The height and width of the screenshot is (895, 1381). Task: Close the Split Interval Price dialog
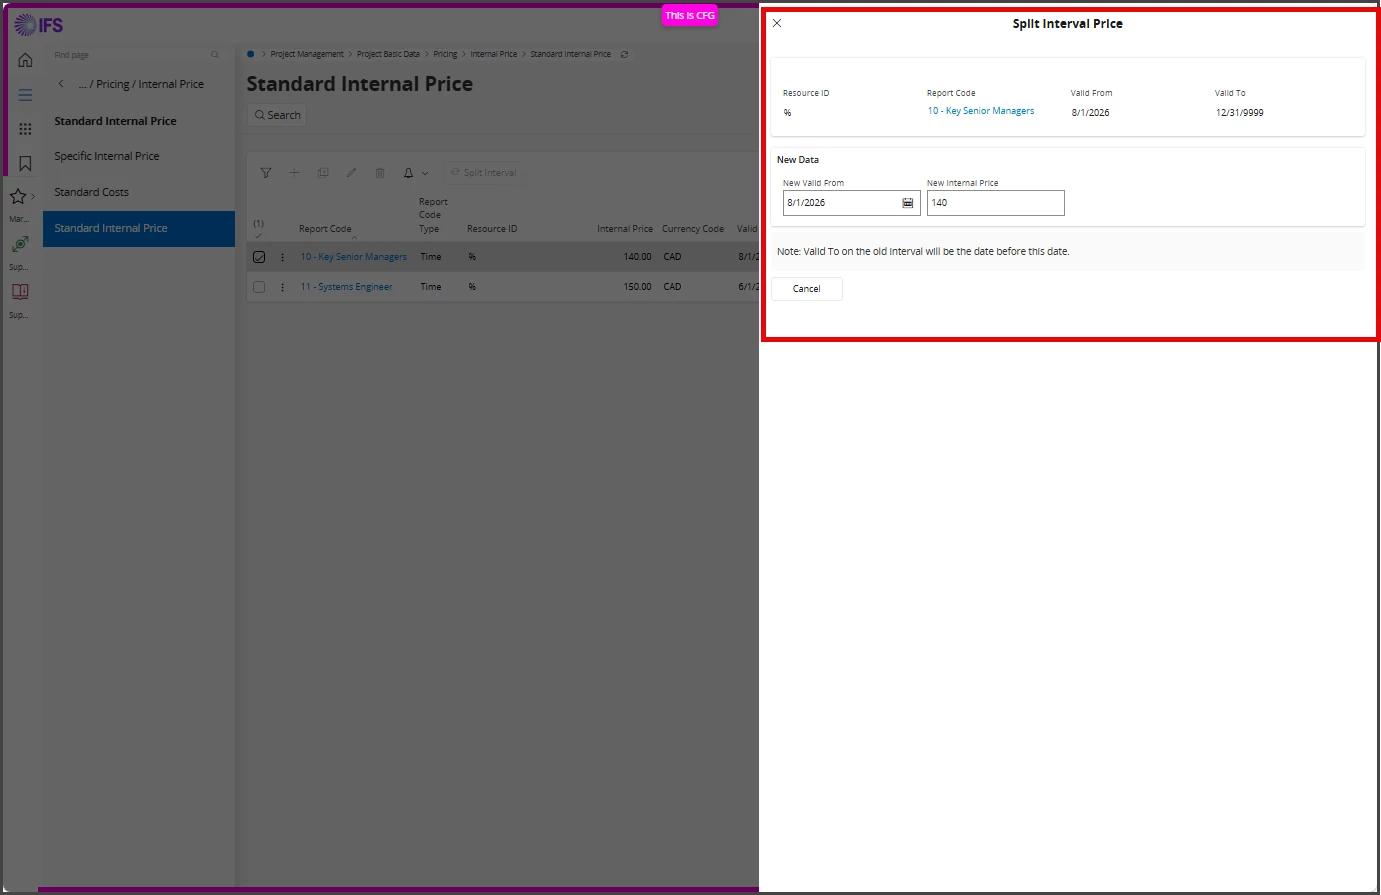tap(777, 23)
